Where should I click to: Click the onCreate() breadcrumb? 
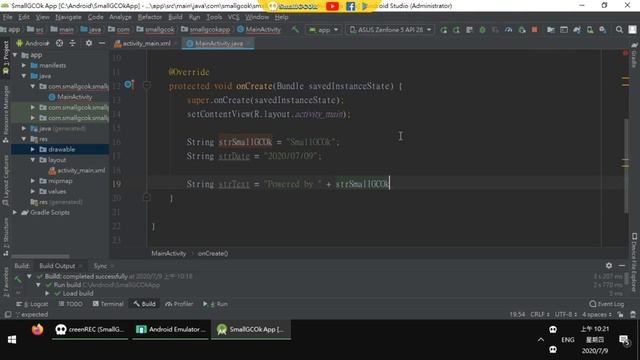point(213,253)
